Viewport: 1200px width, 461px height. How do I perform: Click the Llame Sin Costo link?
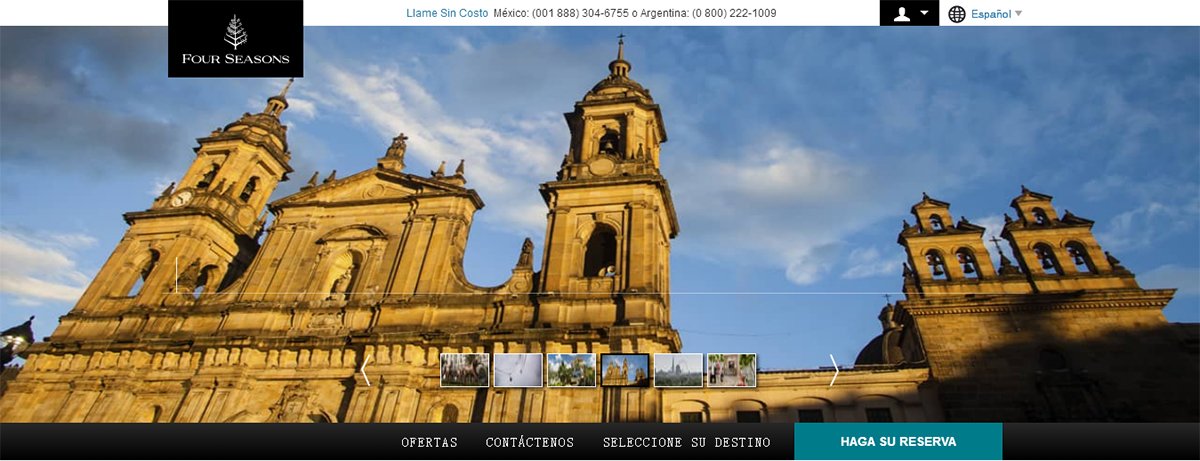(x=447, y=14)
